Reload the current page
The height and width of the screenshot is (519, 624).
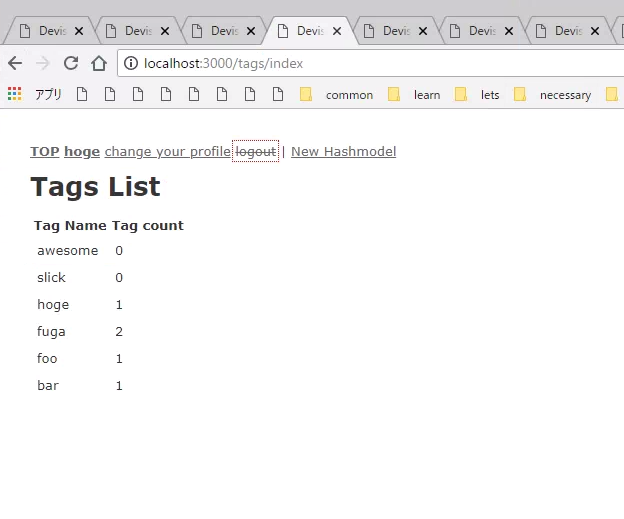click(x=71, y=63)
